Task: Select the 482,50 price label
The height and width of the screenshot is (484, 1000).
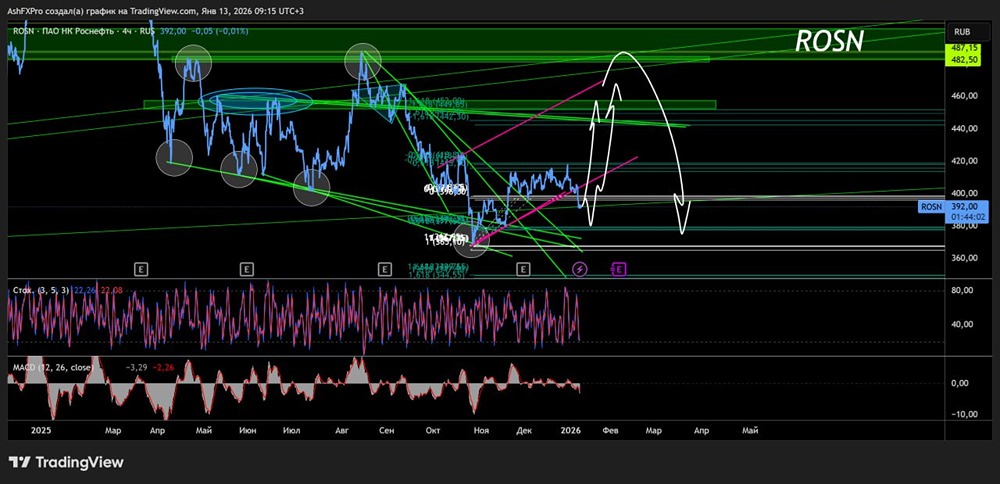Action: point(964,59)
